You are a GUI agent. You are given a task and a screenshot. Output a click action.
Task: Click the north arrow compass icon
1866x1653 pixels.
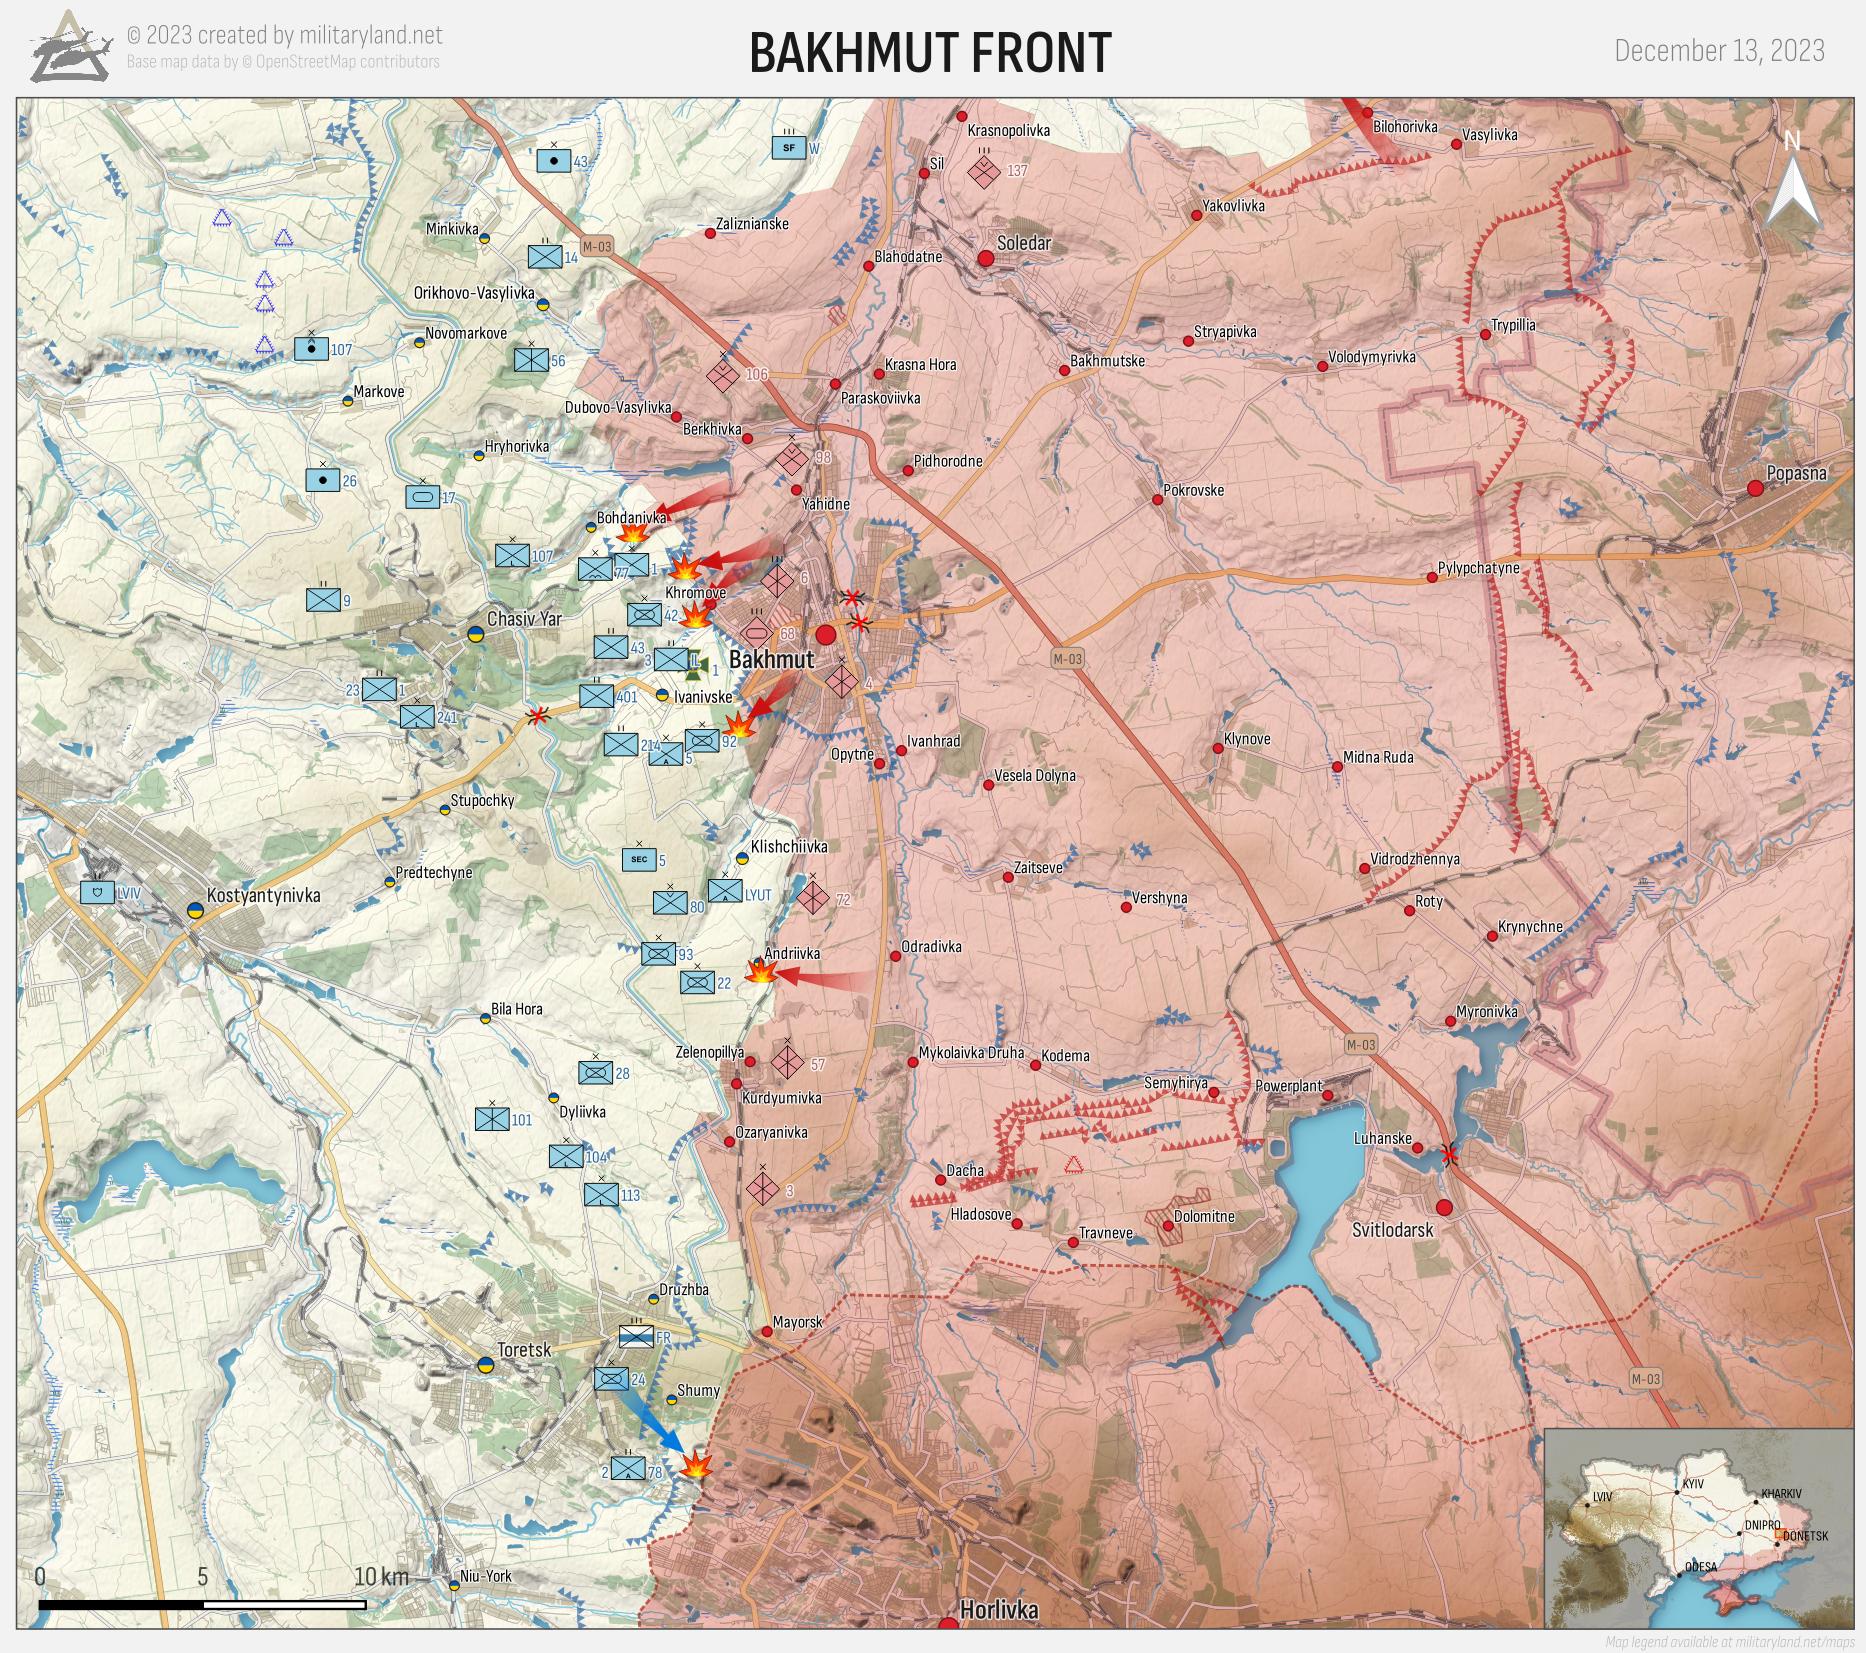coord(1791,184)
